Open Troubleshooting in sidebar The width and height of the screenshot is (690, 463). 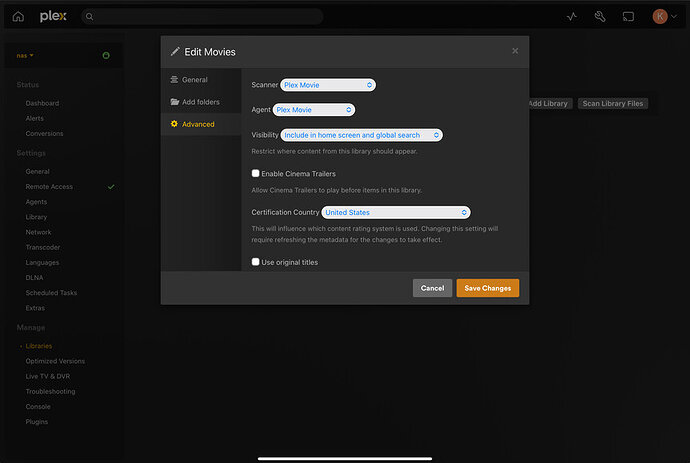coord(50,391)
